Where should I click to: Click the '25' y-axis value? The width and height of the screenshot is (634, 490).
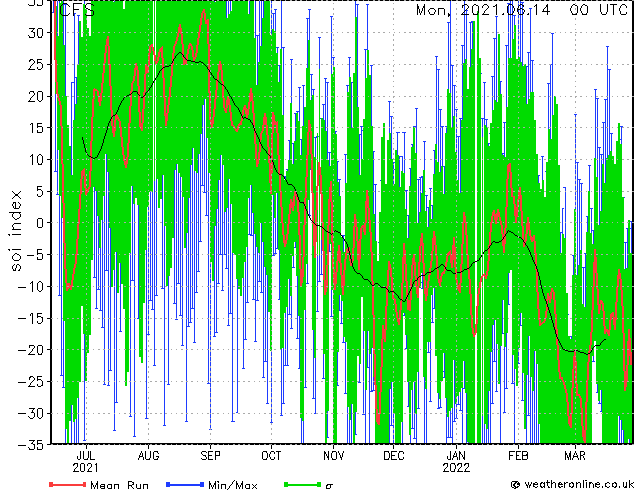point(36,64)
